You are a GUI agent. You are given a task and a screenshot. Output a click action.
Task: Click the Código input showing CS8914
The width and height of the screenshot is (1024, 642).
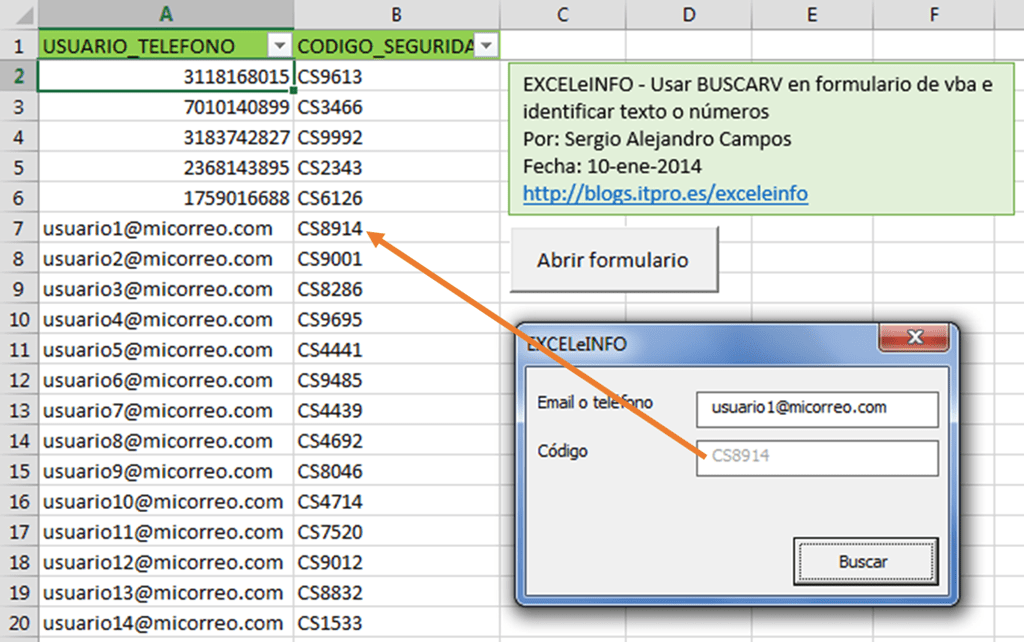pyautogui.click(x=817, y=458)
